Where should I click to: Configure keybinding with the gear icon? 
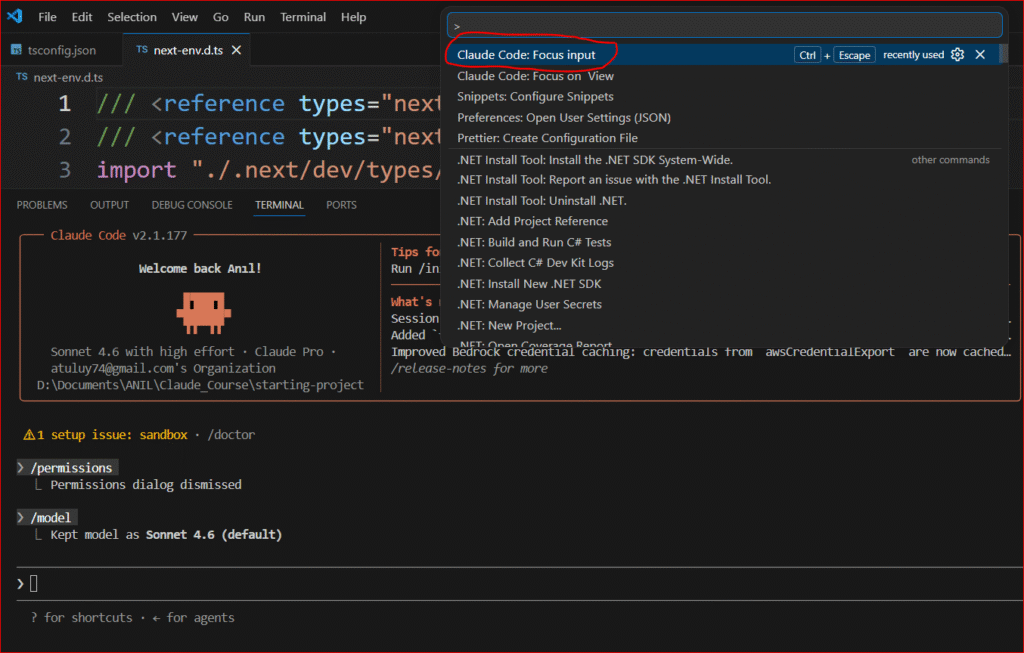coord(957,55)
